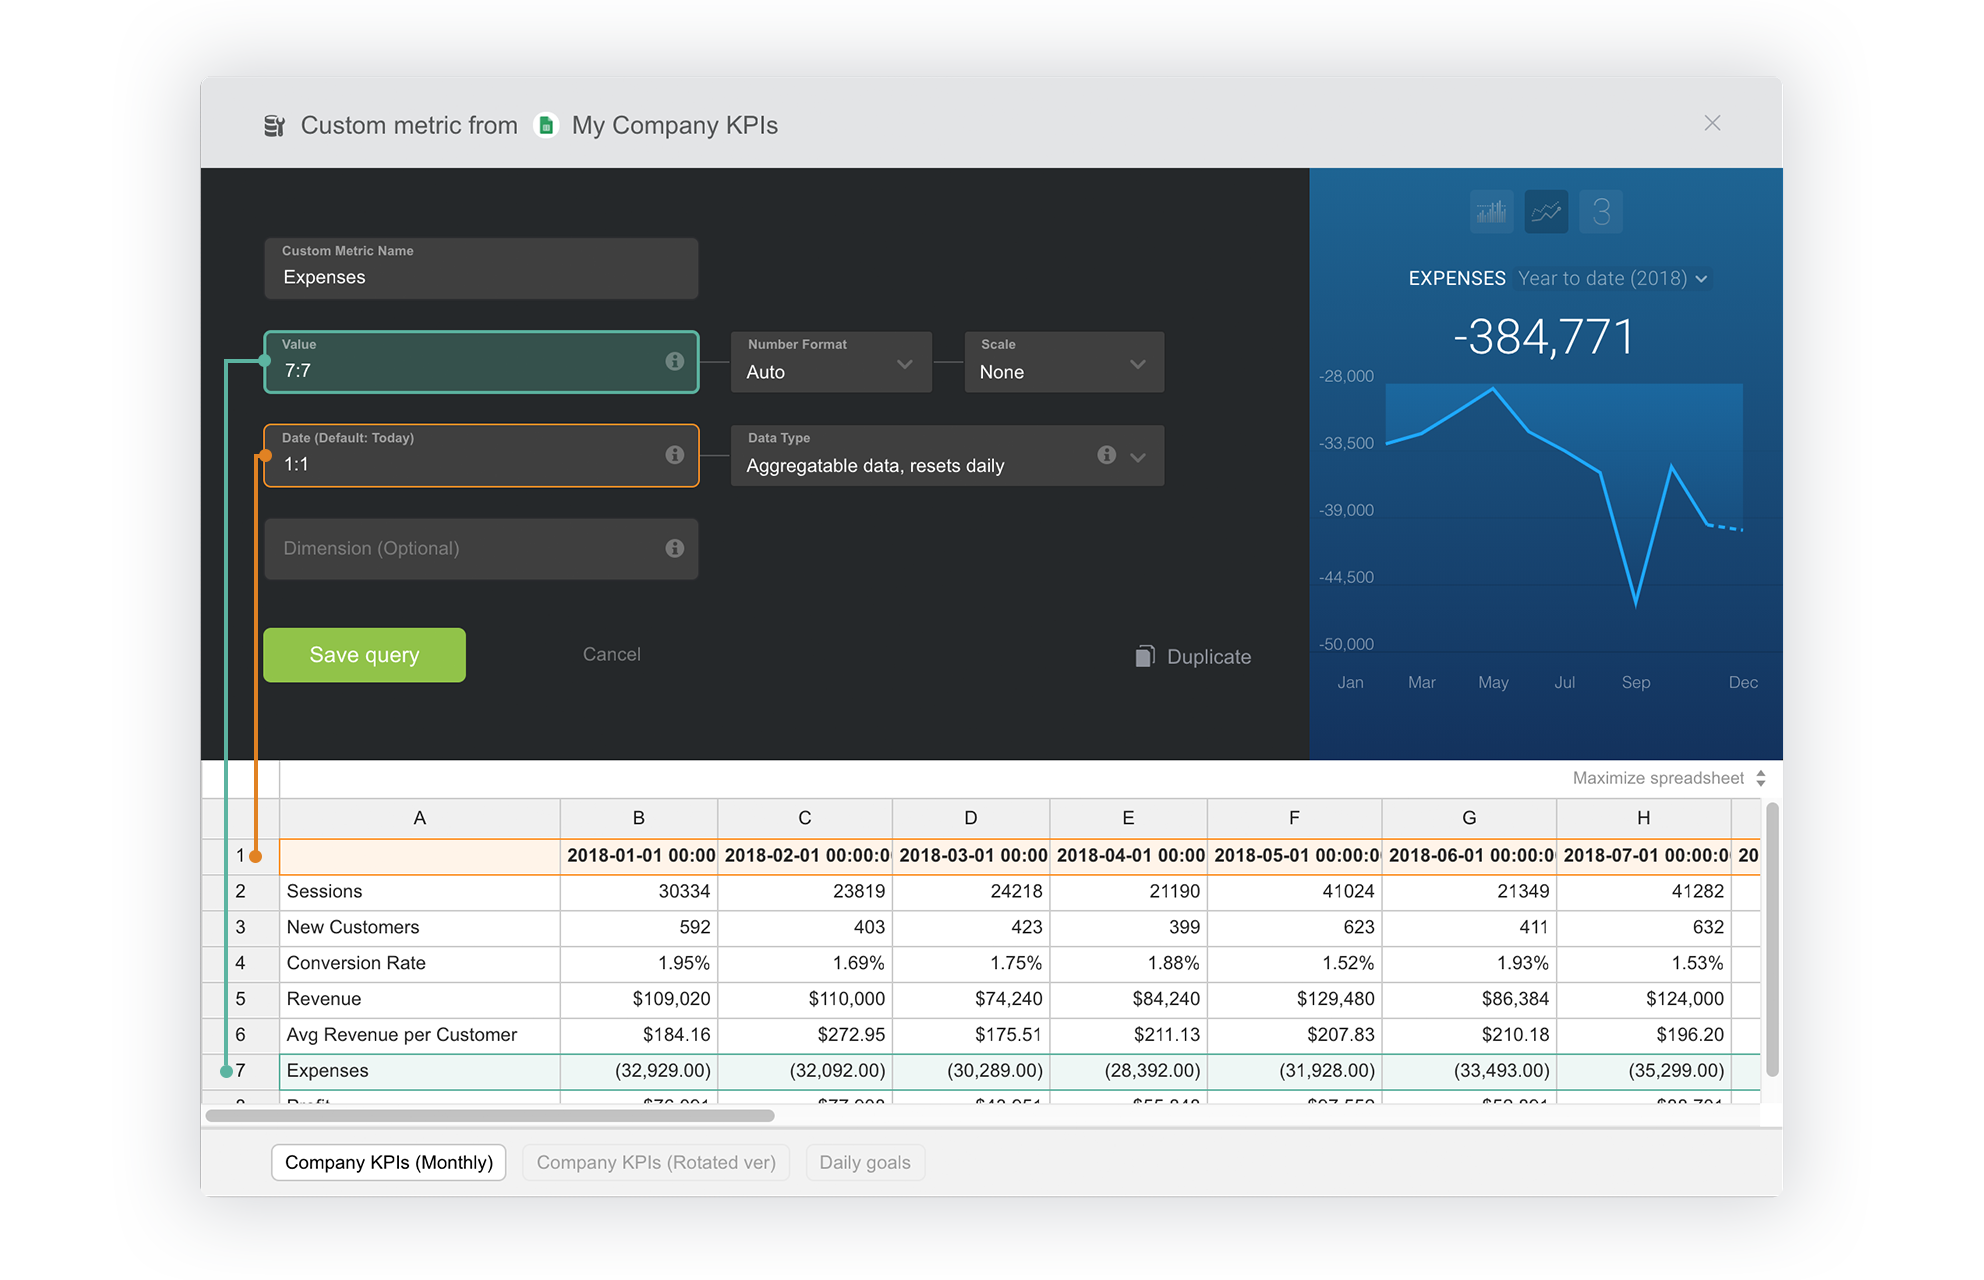
Task: Click the Duplicate copy icon
Action: click(x=1143, y=656)
